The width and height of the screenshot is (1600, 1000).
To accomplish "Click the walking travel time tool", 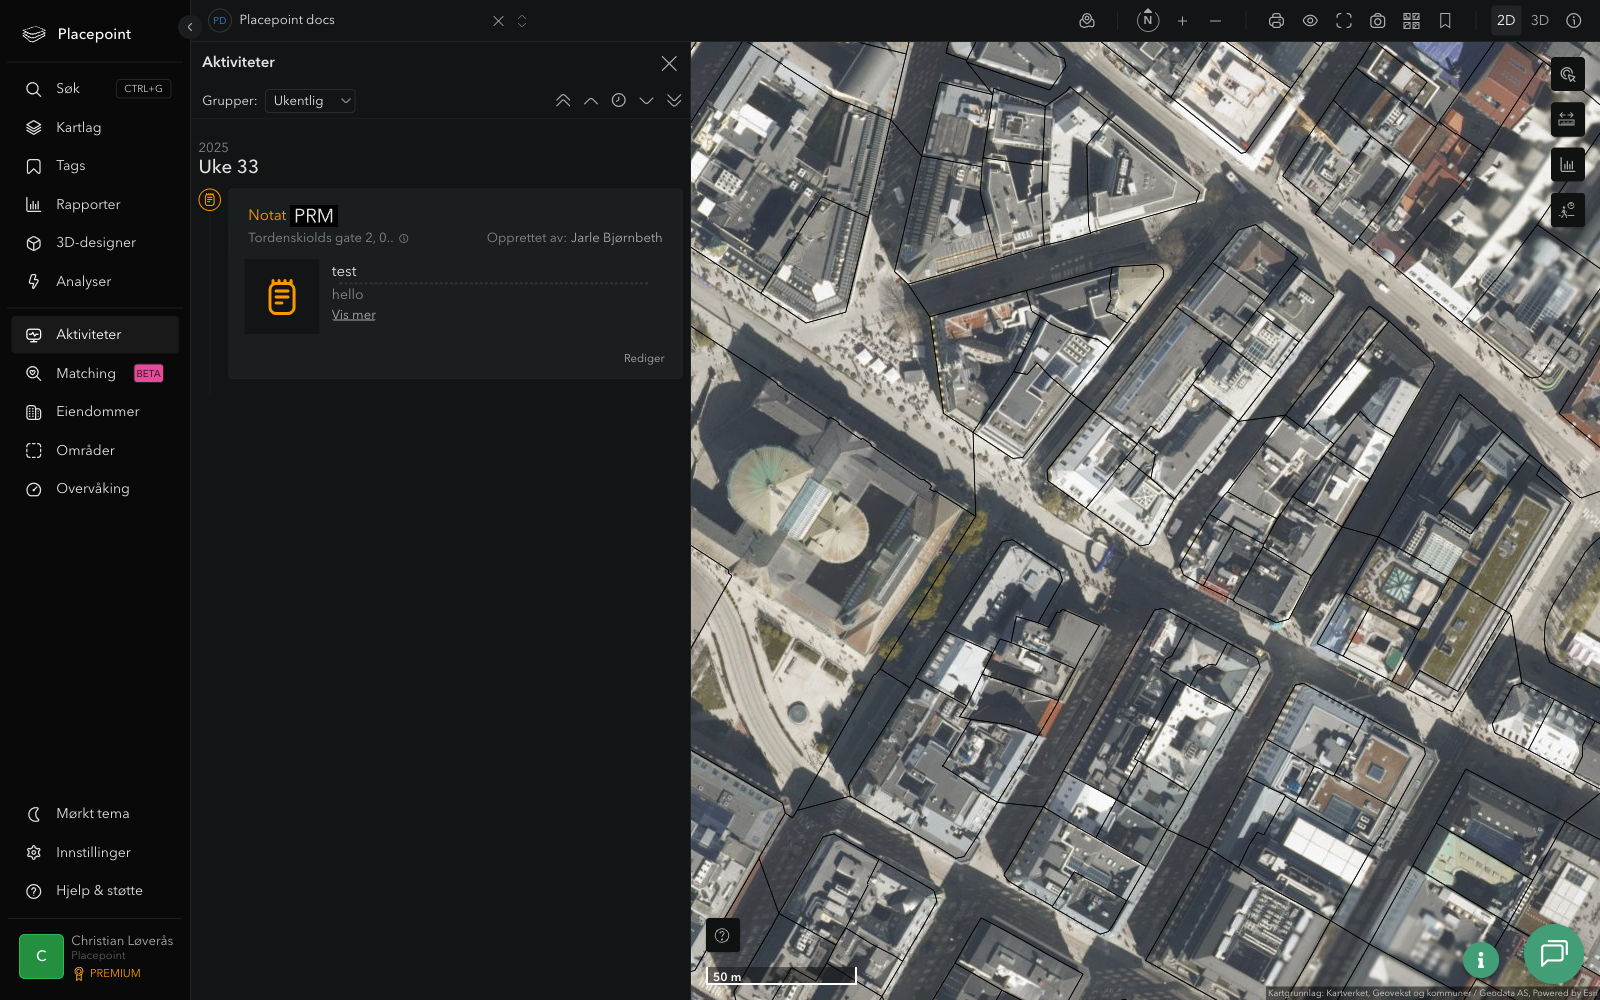I will click(1567, 210).
